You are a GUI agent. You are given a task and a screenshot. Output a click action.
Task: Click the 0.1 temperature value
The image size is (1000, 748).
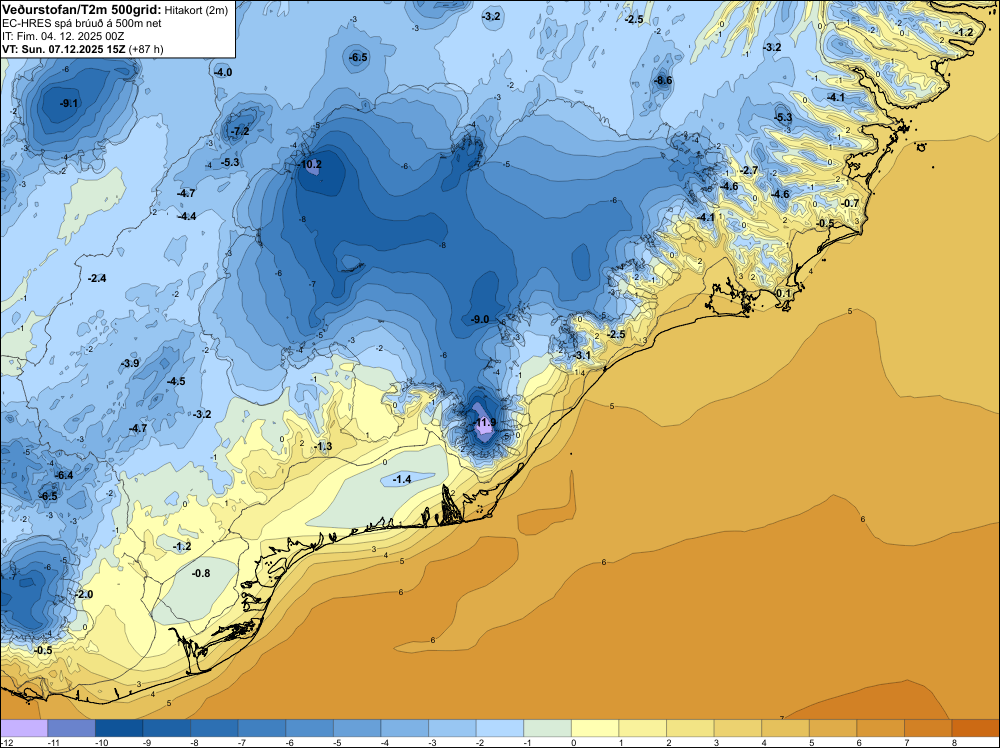pyautogui.click(x=783, y=294)
